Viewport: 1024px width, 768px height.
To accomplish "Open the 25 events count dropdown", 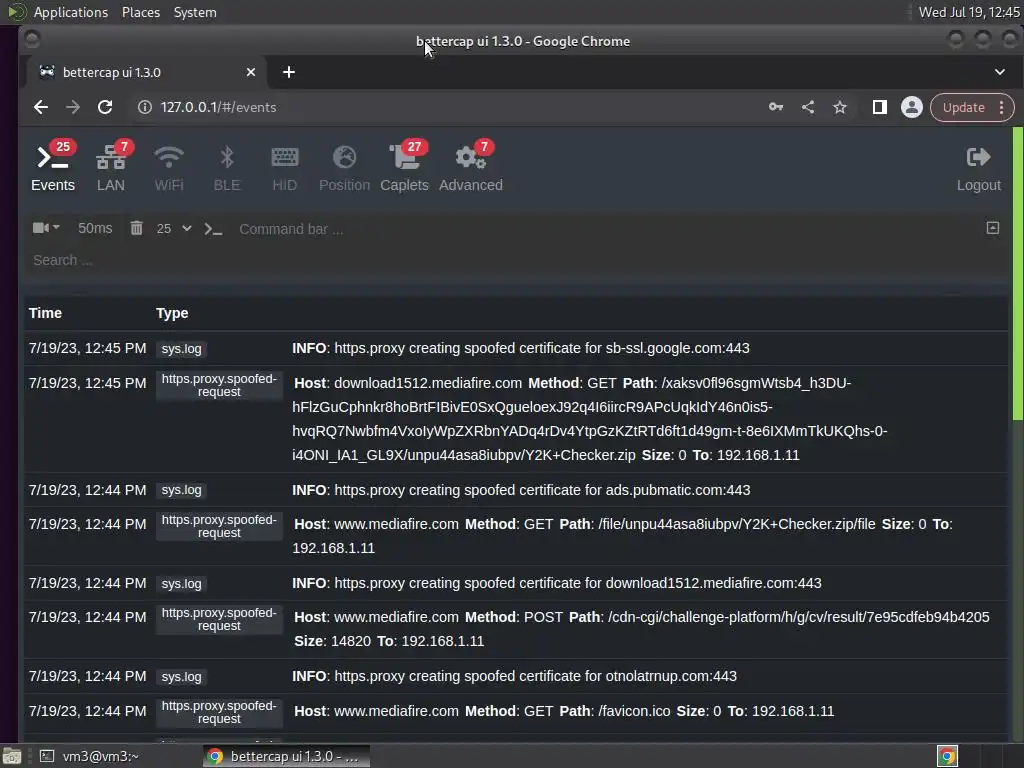I will tap(174, 229).
